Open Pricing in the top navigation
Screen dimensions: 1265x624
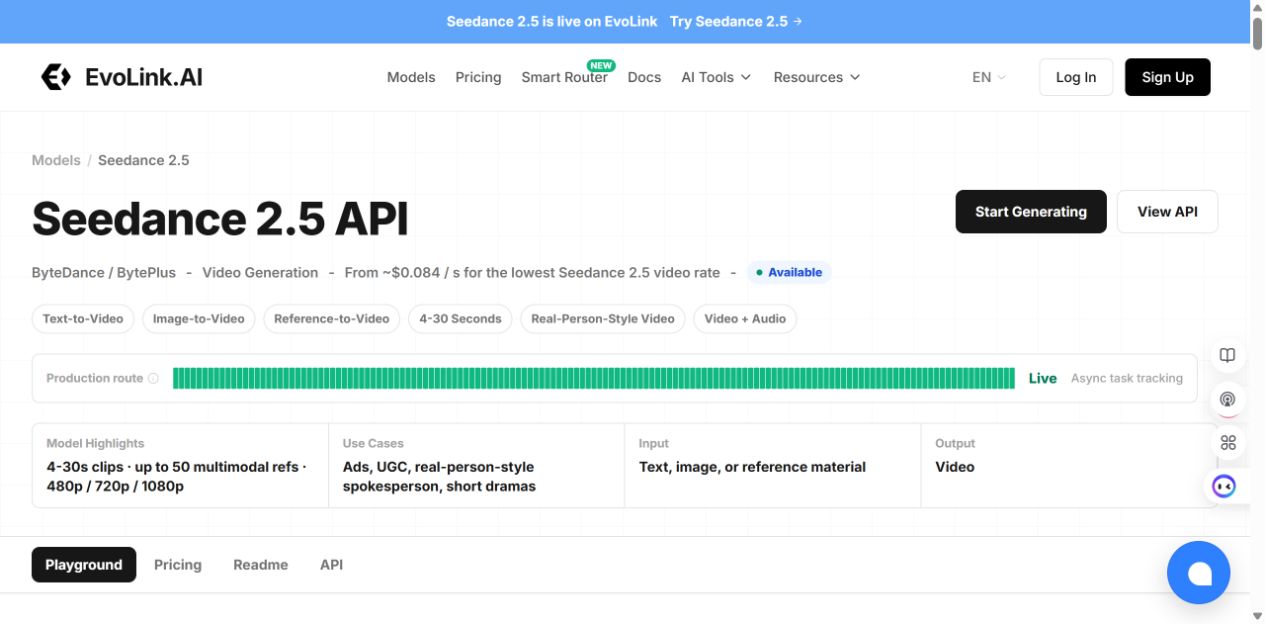(x=478, y=77)
